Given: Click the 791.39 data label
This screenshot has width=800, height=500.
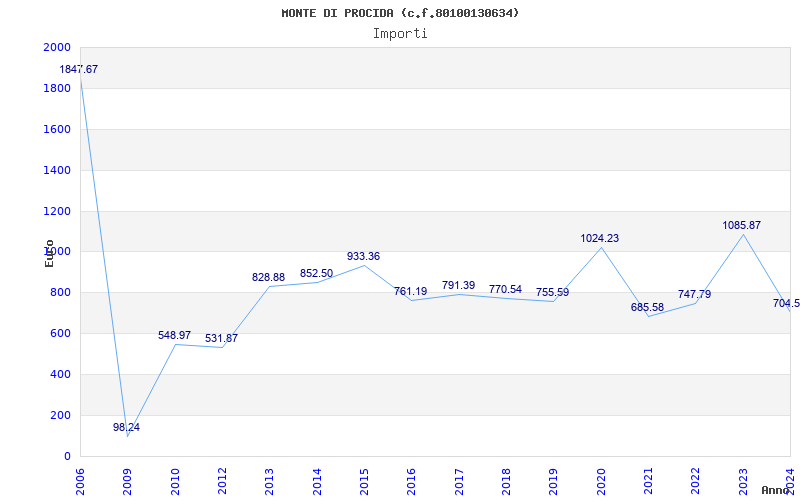Looking at the screenshot, I should [458, 286].
